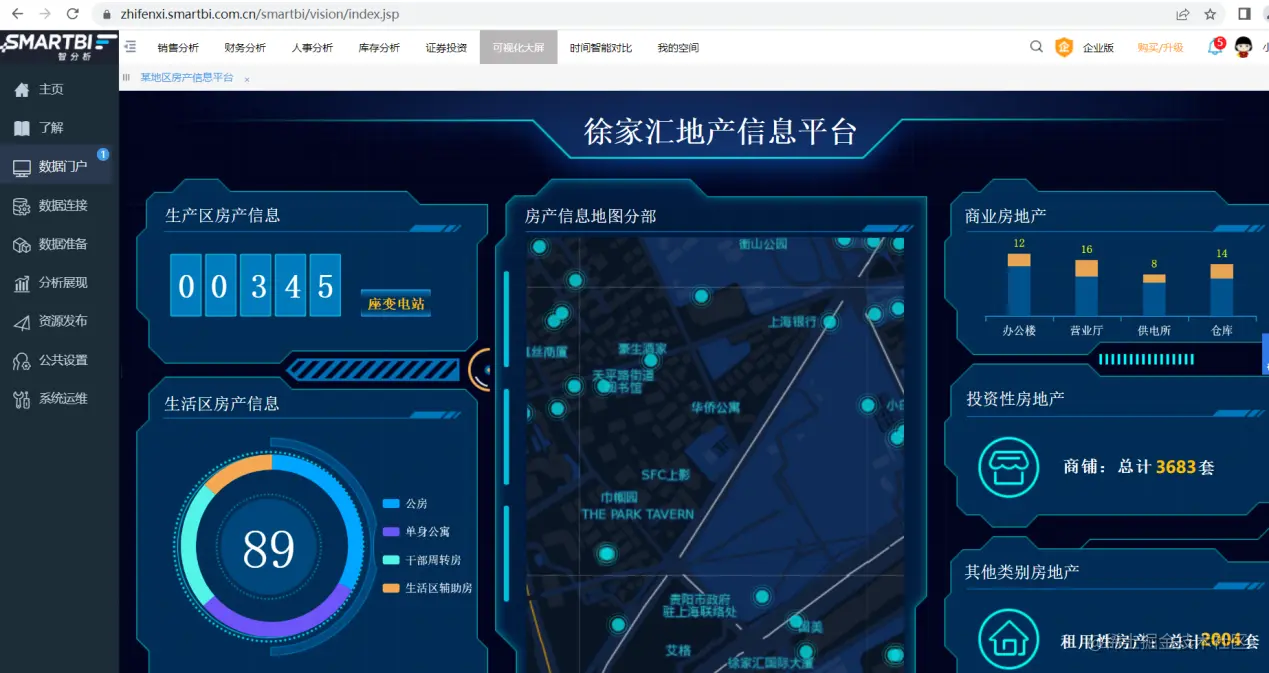Click the orange 企业版 shield badge
1269x673 pixels.
[1064, 46]
